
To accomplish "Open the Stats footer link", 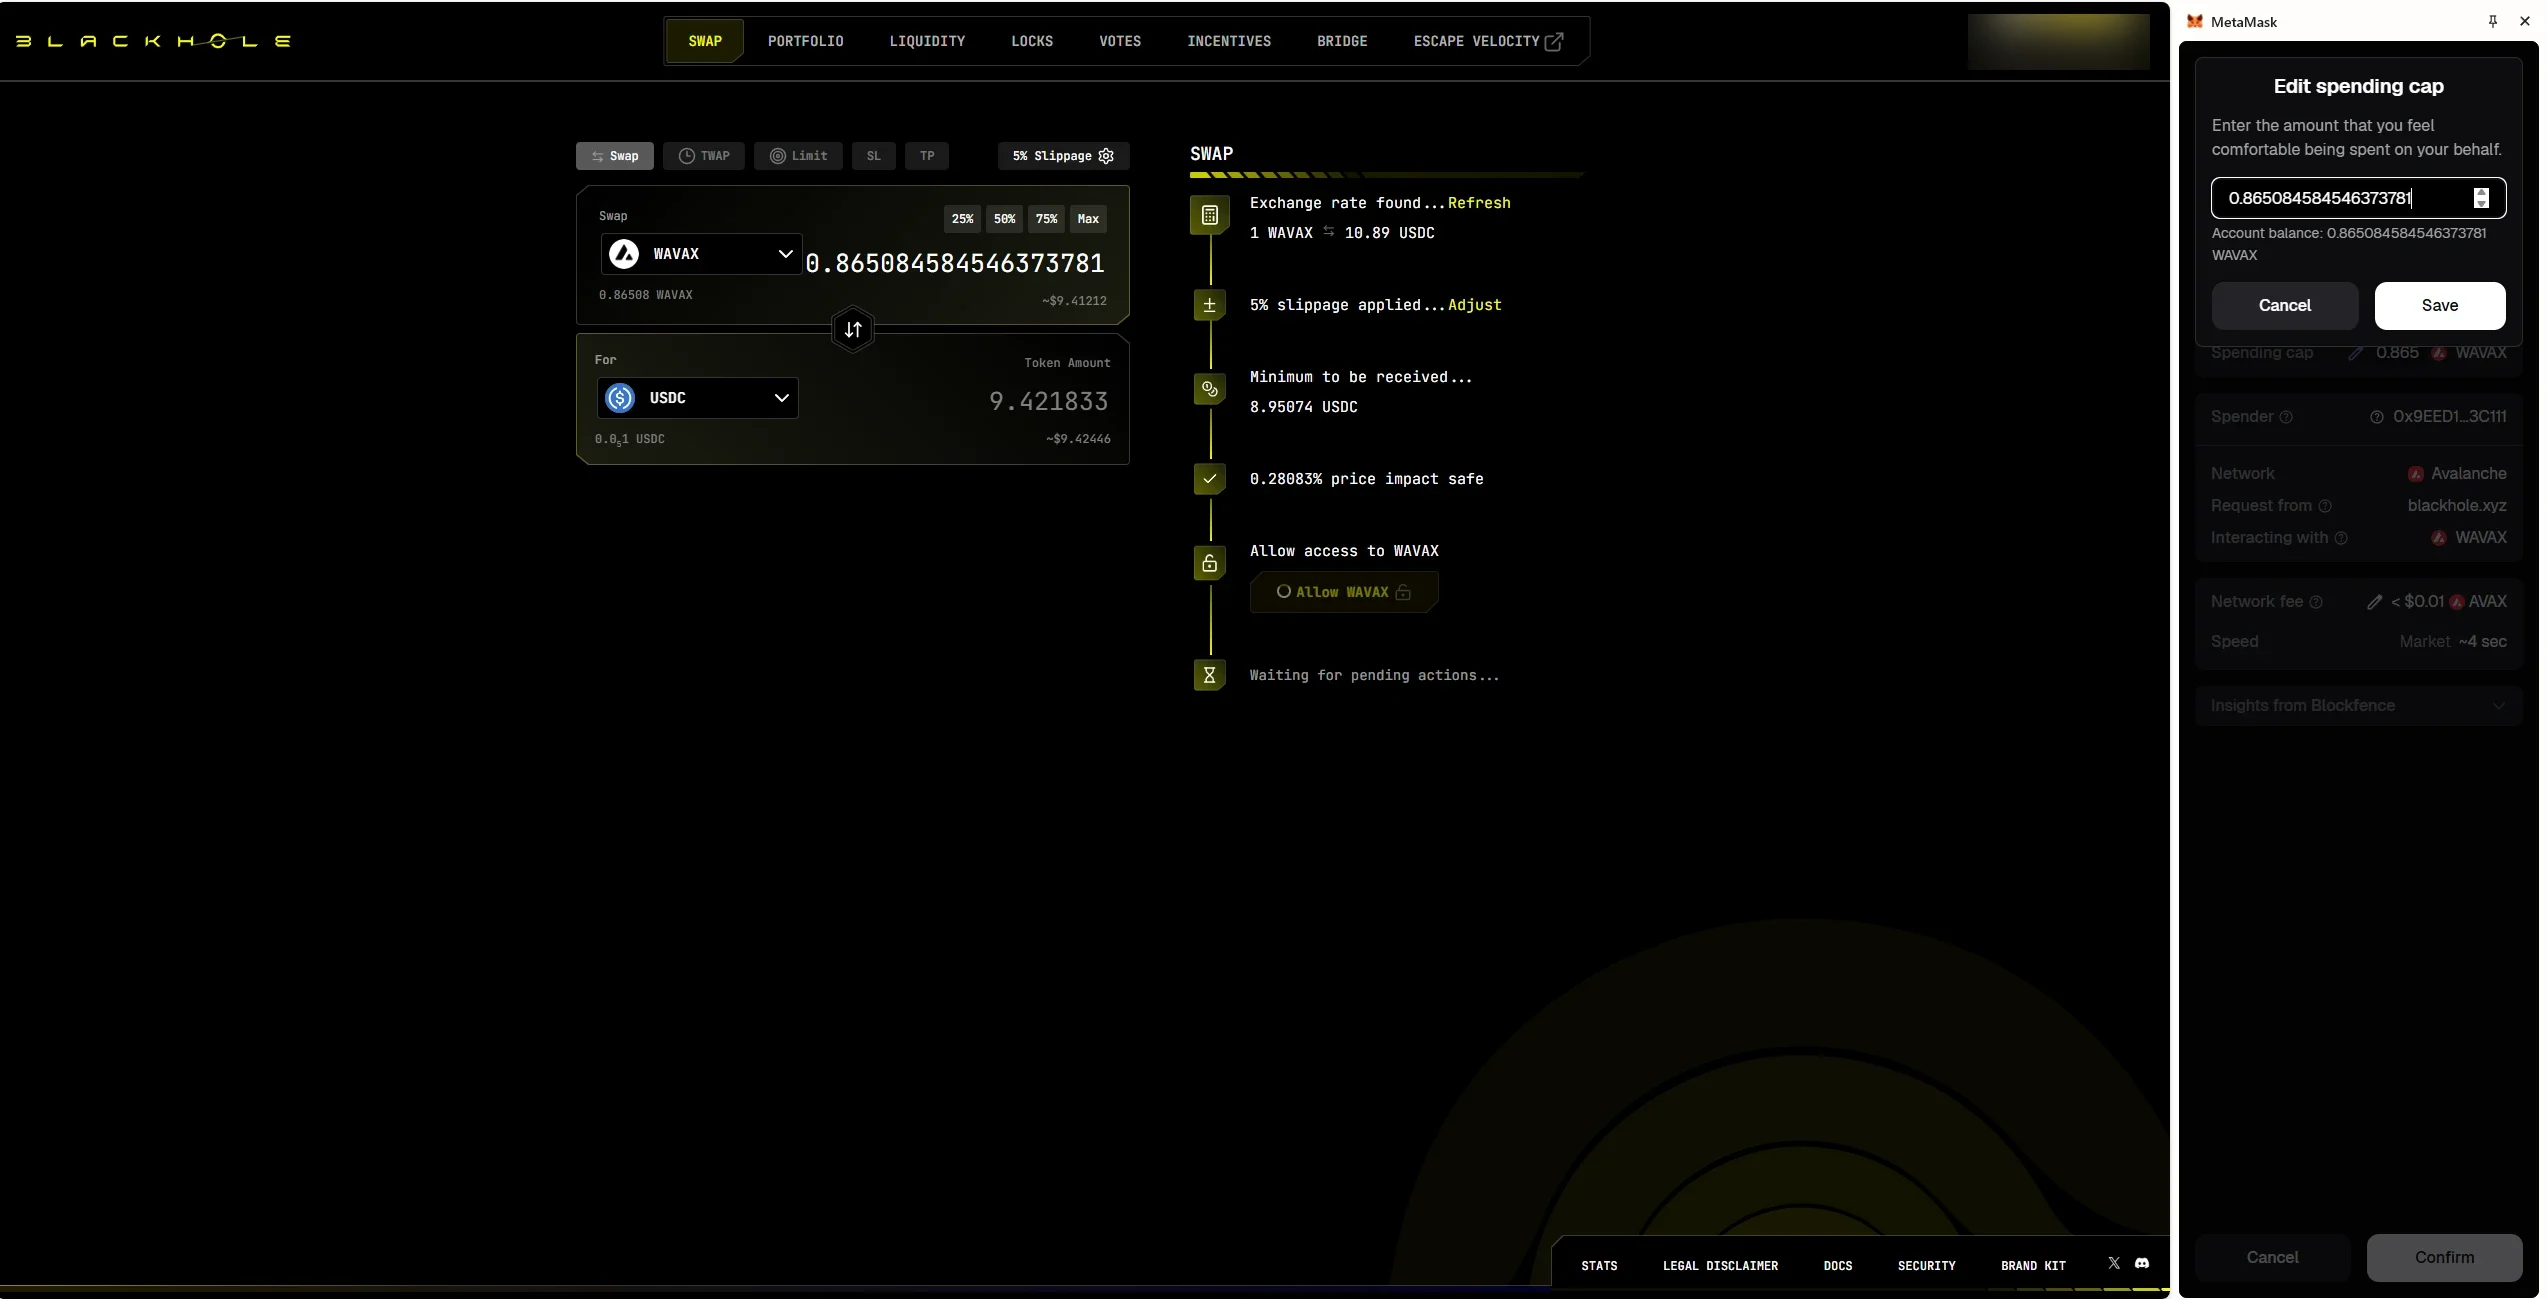I will [x=1598, y=1266].
